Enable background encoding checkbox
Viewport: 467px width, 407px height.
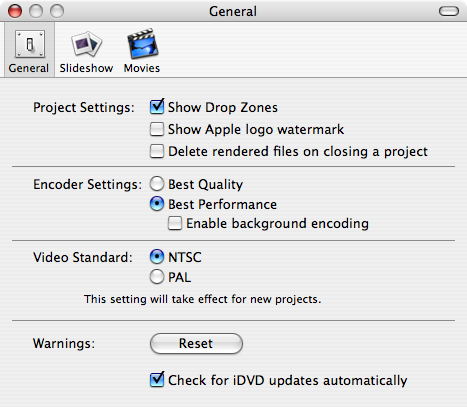click(175, 223)
